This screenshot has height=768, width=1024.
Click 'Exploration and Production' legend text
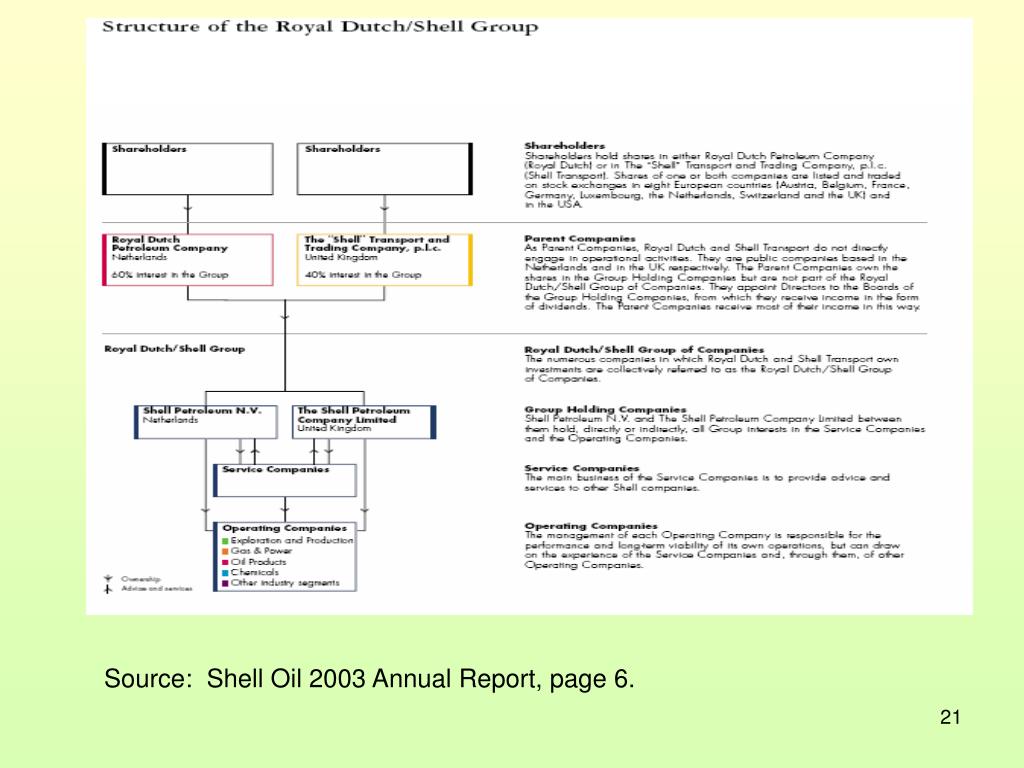pos(292,541)
